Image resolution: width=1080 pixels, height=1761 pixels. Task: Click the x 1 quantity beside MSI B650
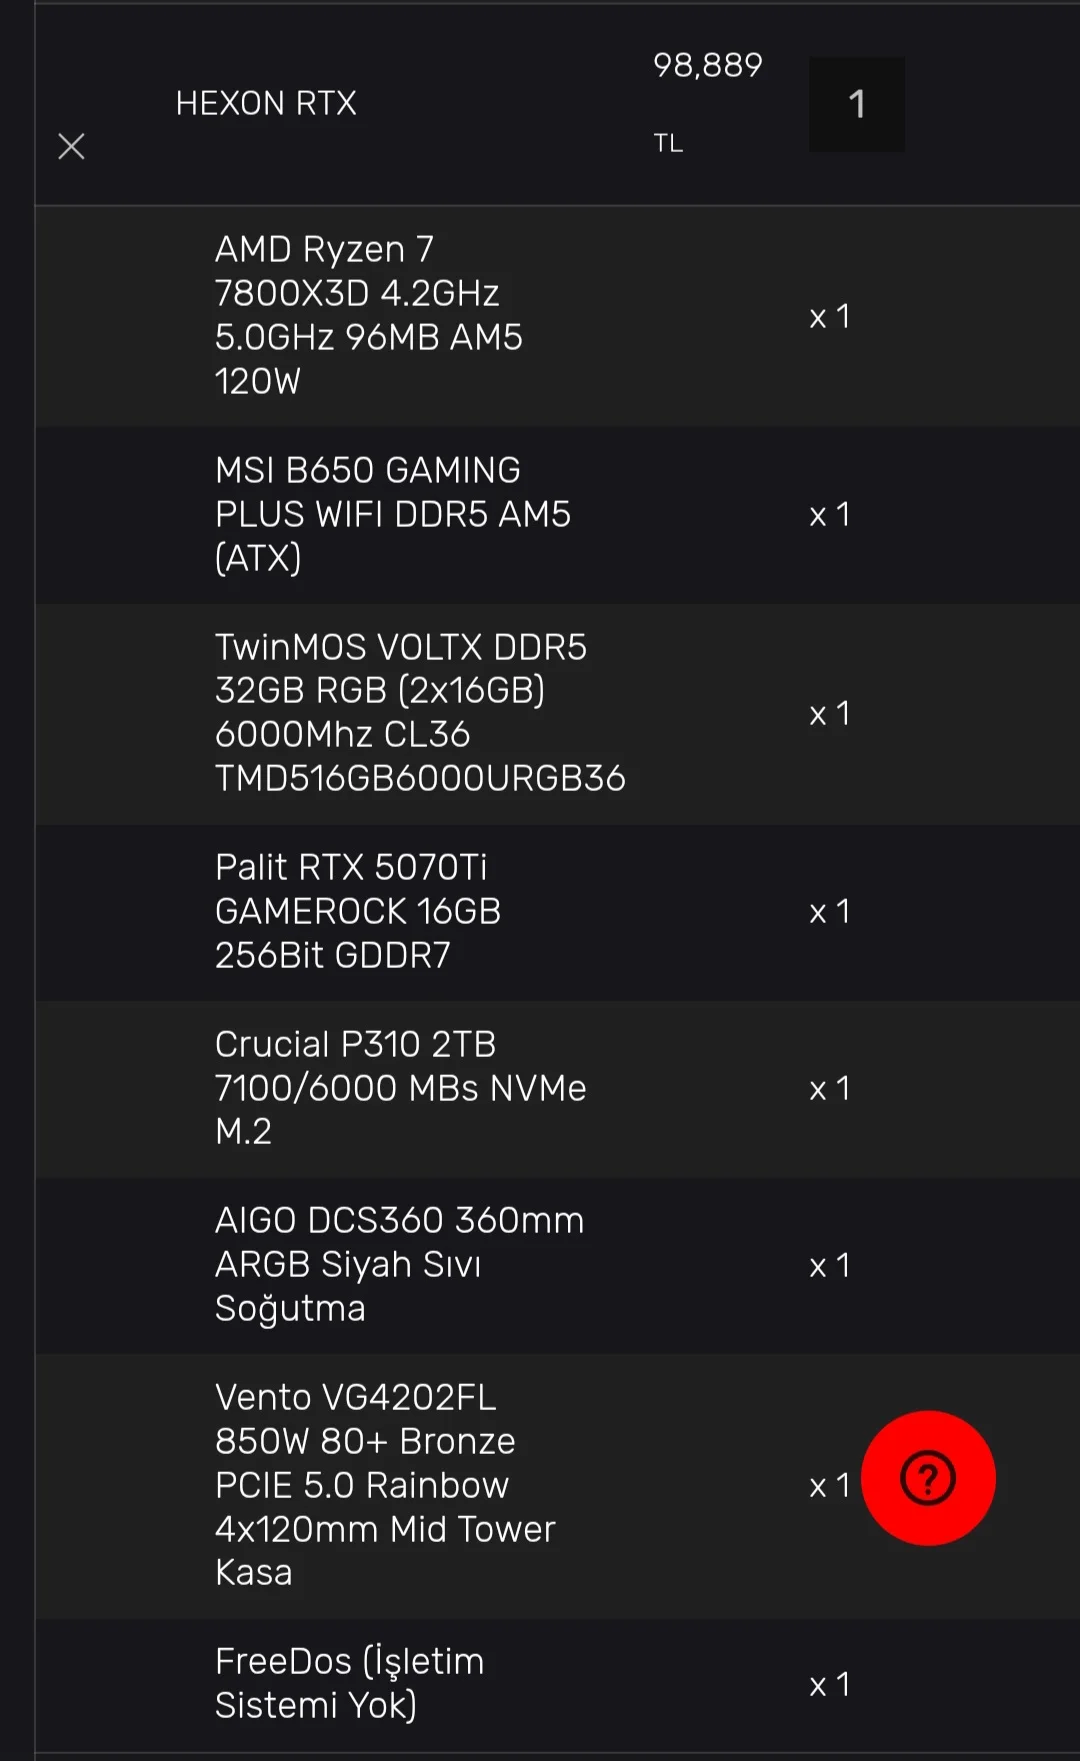pyautogui.click(x=829, y=515)
